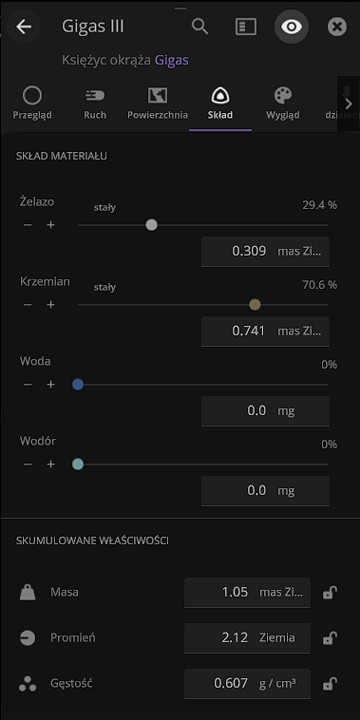
Task: Open the Żelazo mass unit dropdown
Action: 300,252
